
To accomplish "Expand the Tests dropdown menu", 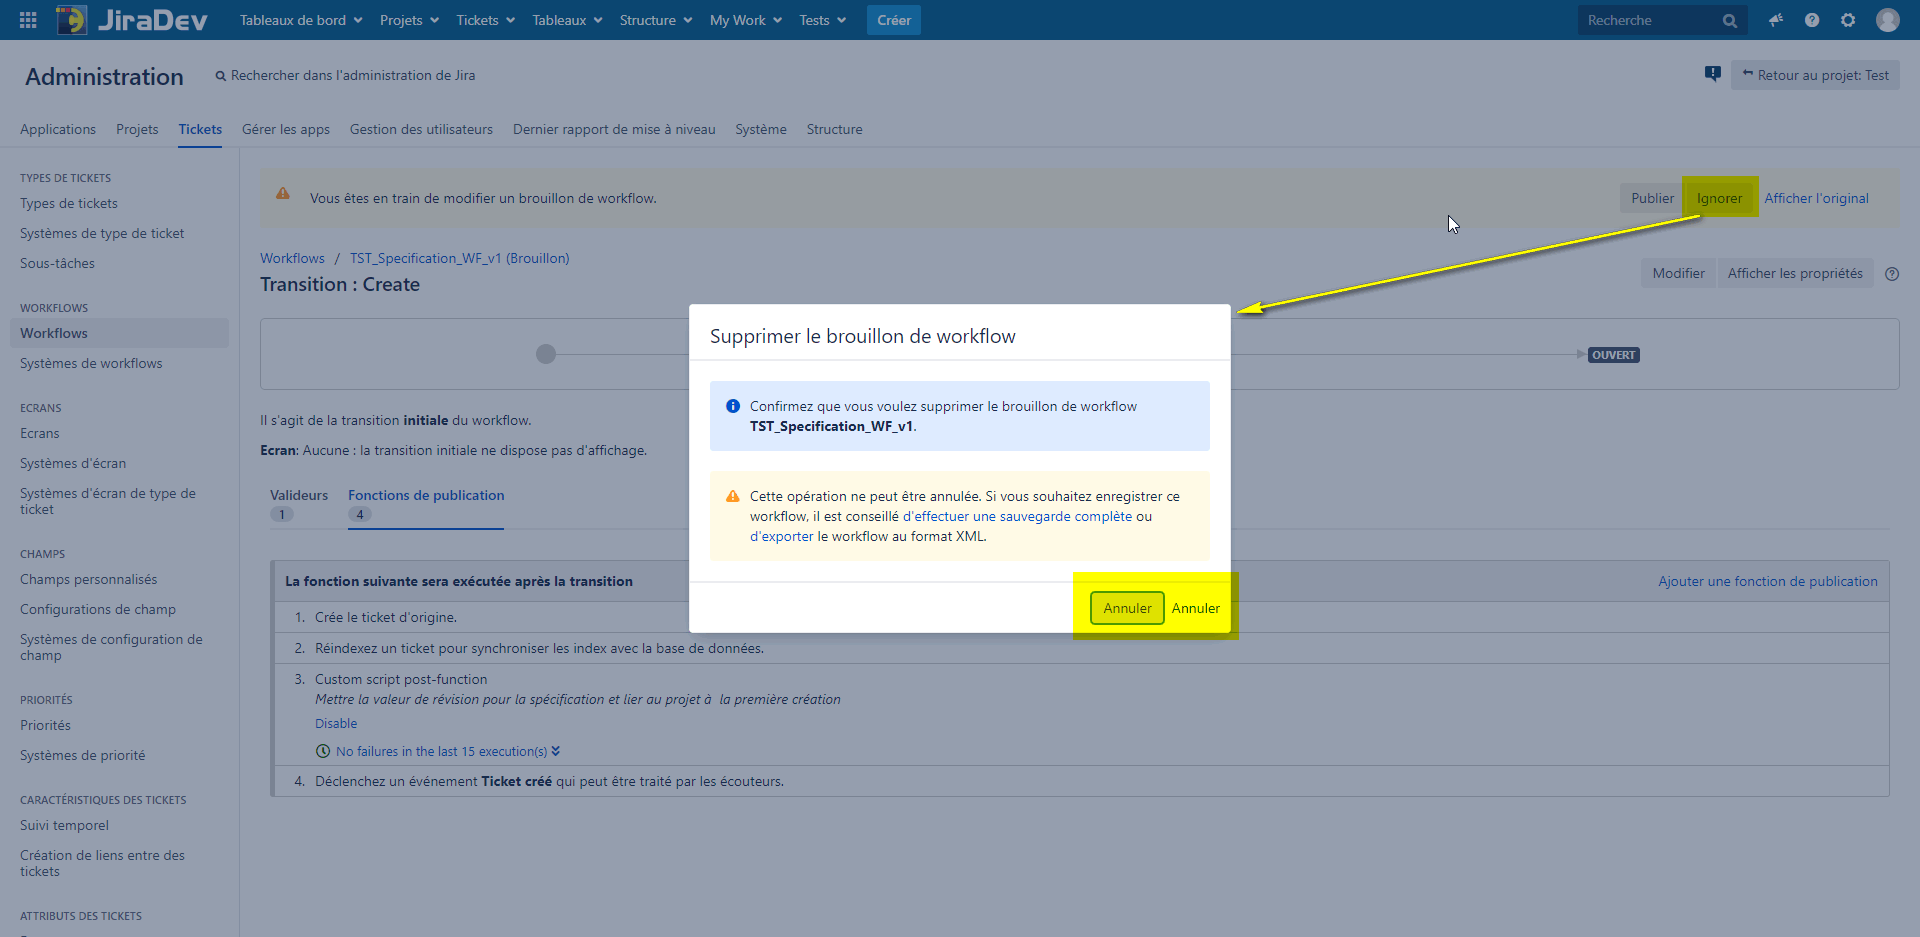I will pos(823,20).
